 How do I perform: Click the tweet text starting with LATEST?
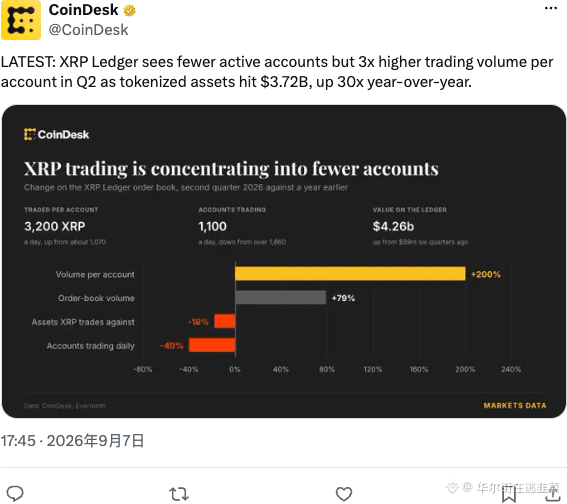point(277,72)
